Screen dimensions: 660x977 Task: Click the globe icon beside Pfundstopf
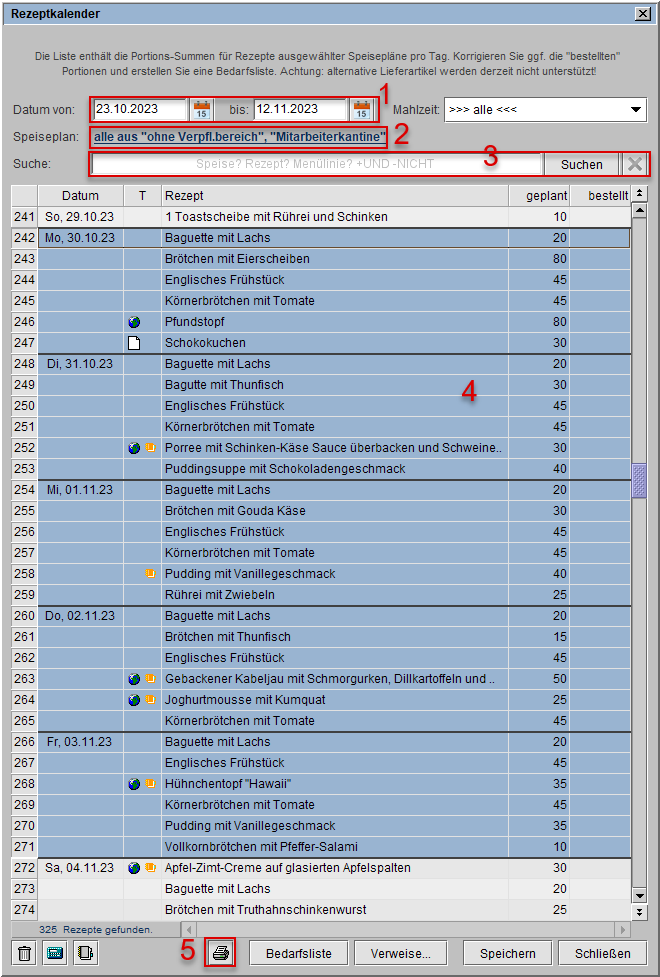pos(134,322)
